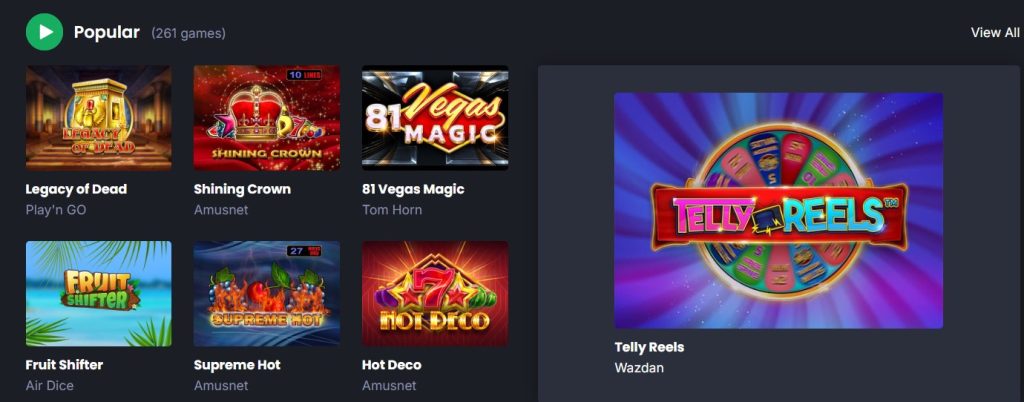Open Legacy of Dead game thumbnail
Image resolution: width=1024 pixels, height=402 pixels.
(99, 117)
